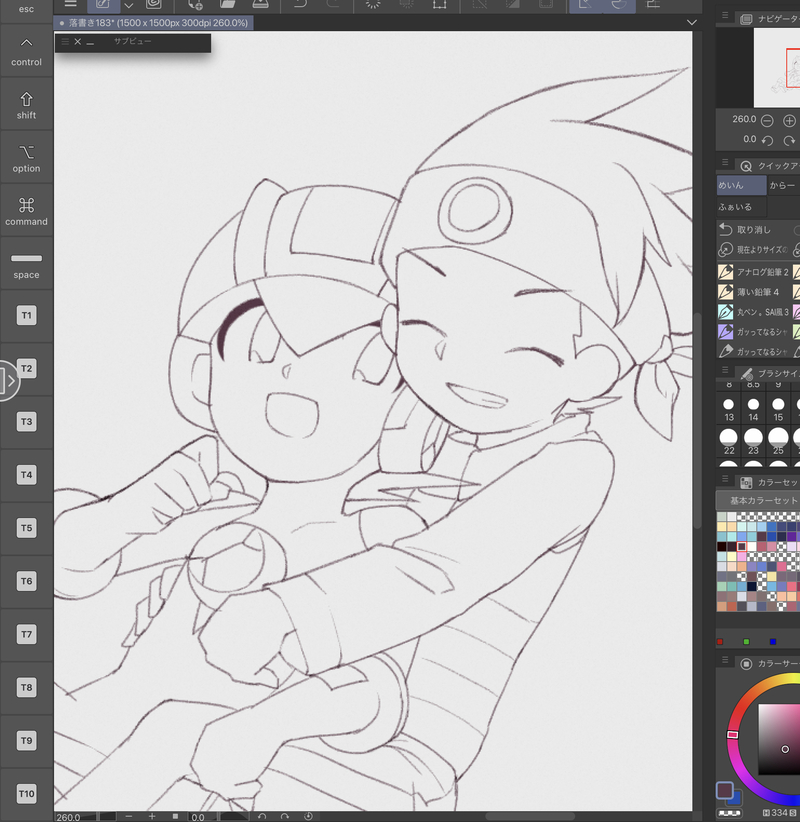Screen dimensions: 800x822
Task: Rotate canvas left in navigator panel
Action: tap(767, 140)
